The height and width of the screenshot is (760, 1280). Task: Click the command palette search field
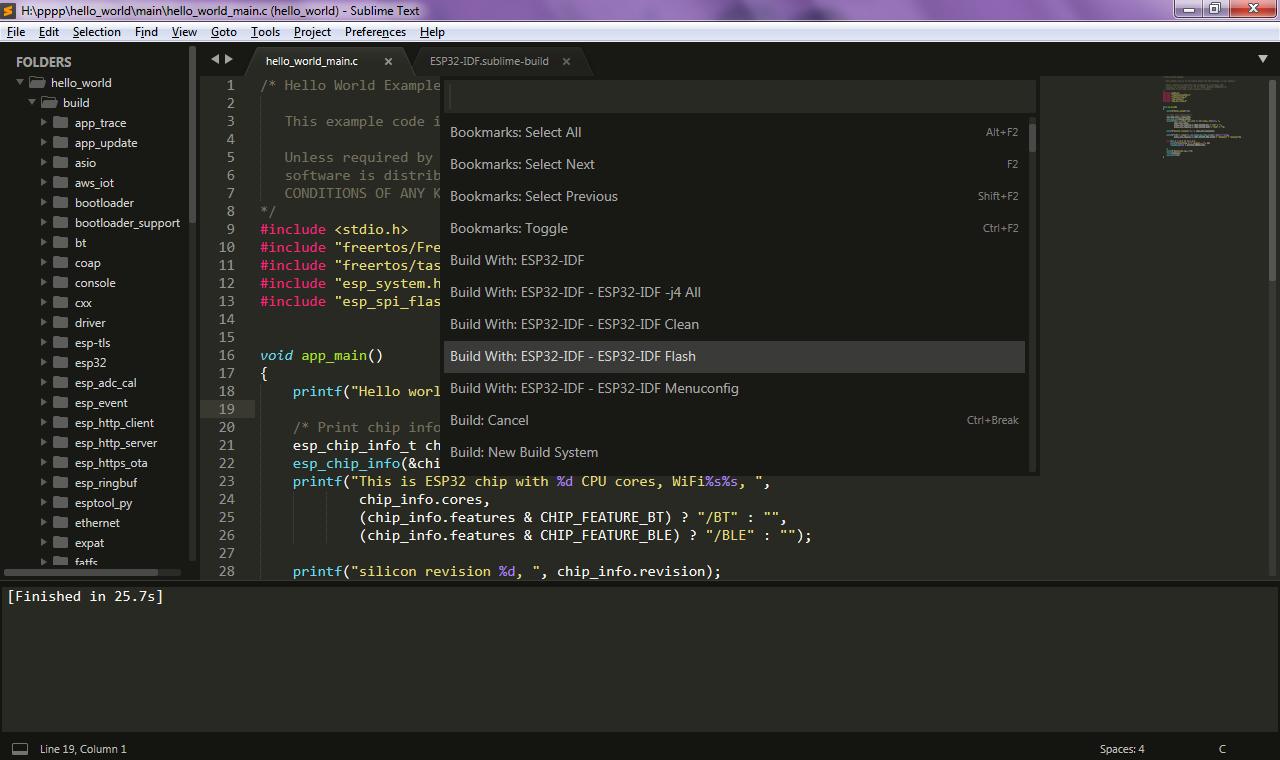[740, 96]
